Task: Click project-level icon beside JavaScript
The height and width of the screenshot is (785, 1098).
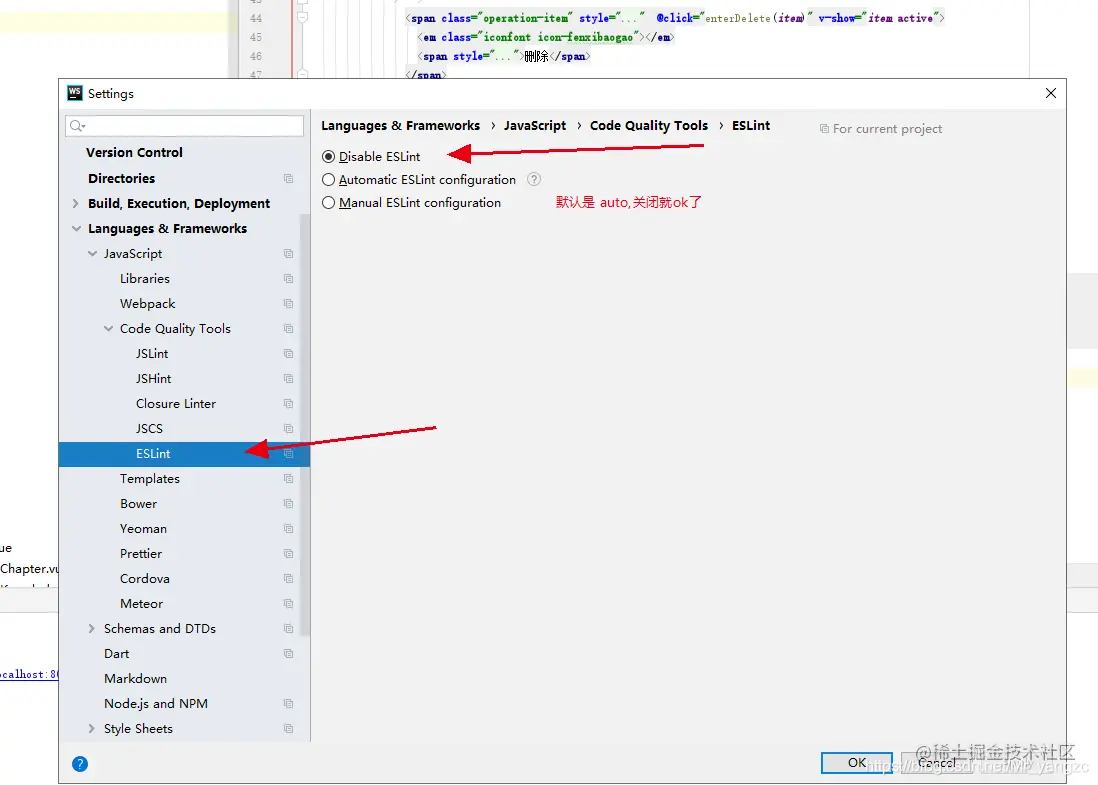Action: click(x=289, y=253)
